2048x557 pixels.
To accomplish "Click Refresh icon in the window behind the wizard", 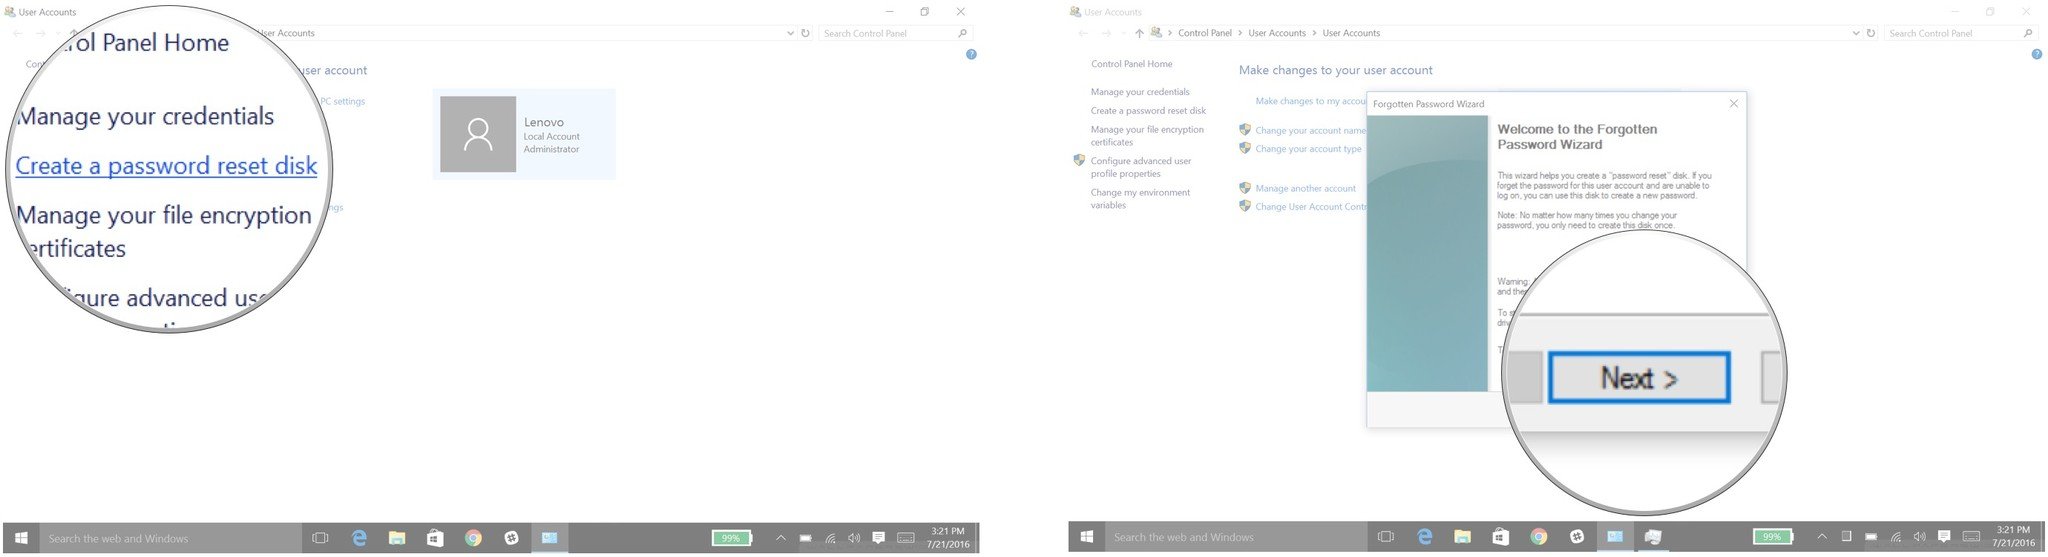I will point(1871,33).
